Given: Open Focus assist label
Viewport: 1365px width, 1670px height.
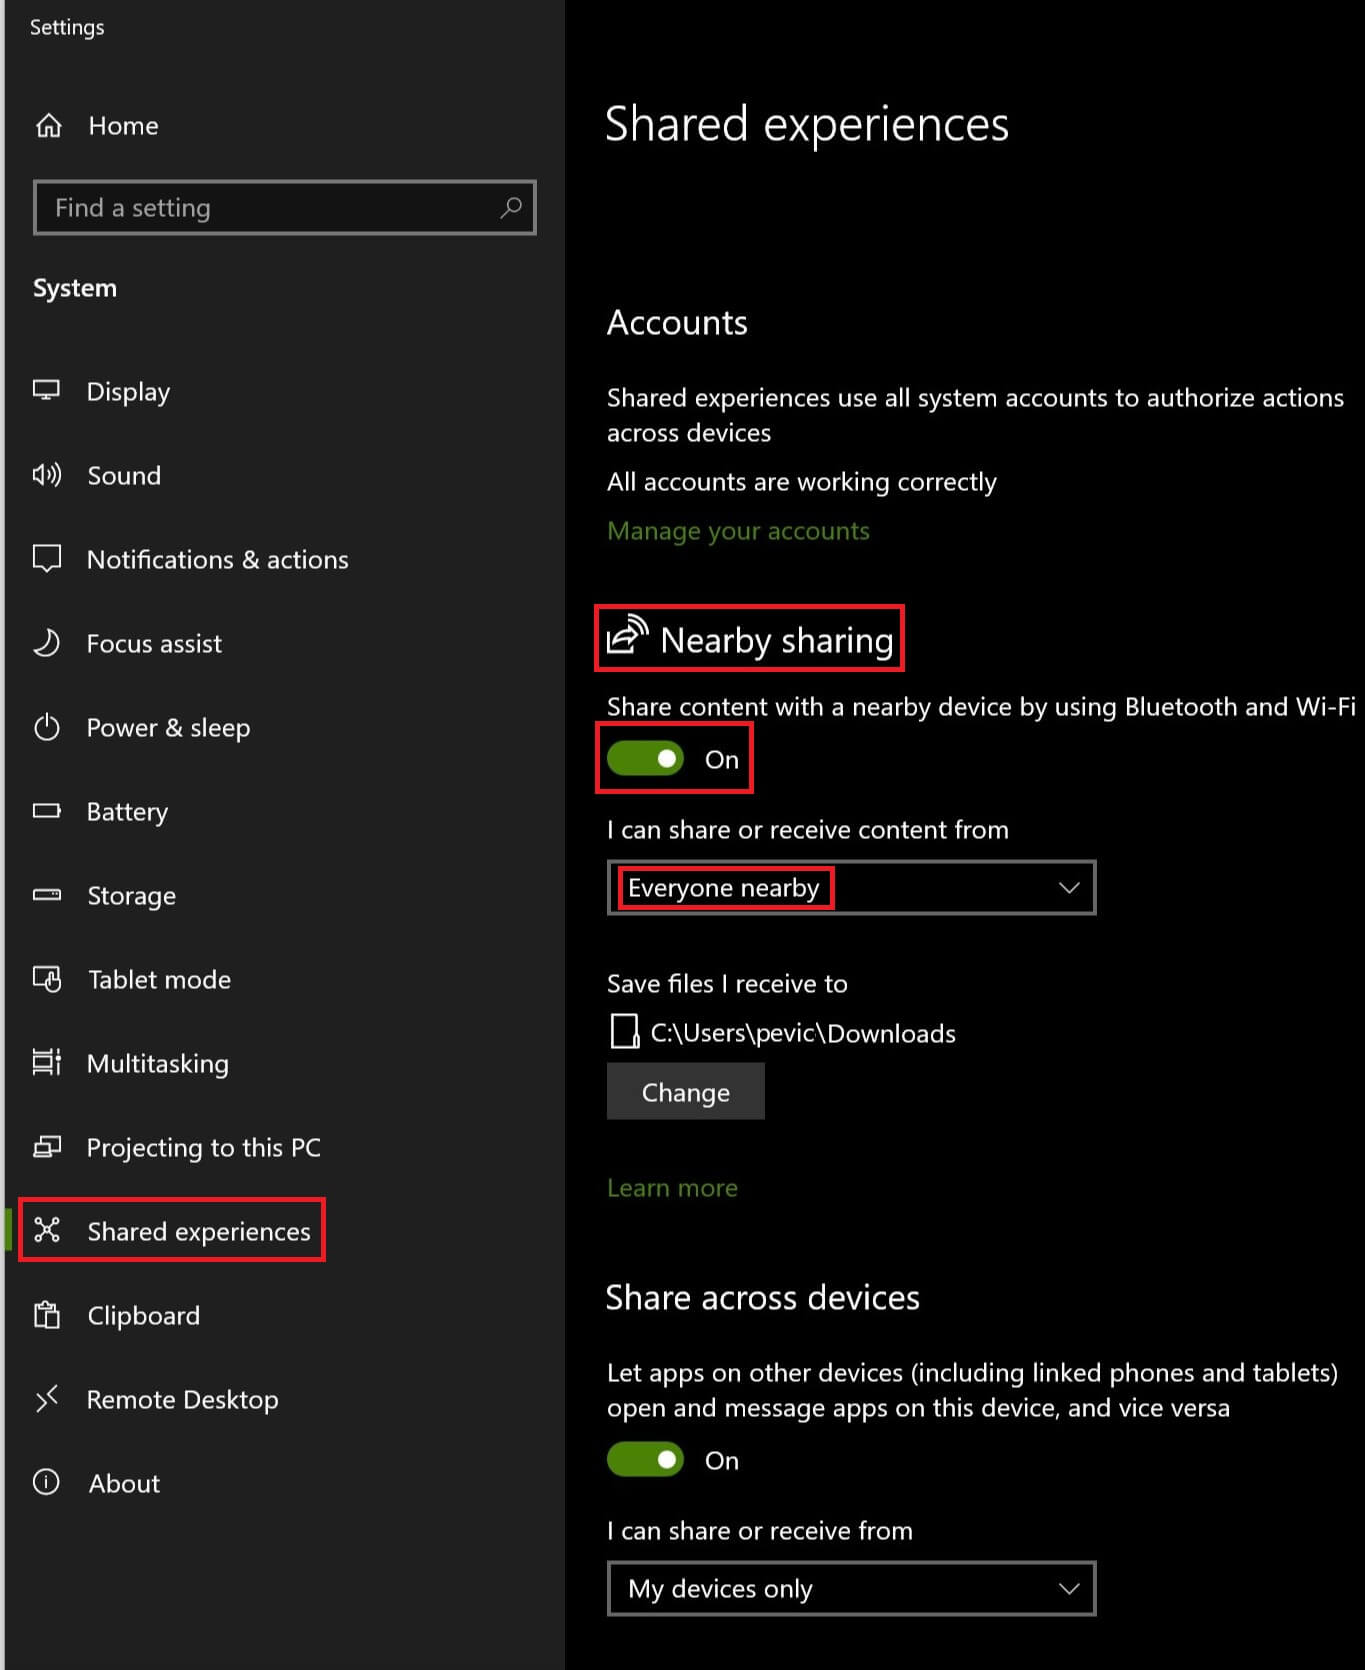Looking at the screenshot, I should 154,643.
